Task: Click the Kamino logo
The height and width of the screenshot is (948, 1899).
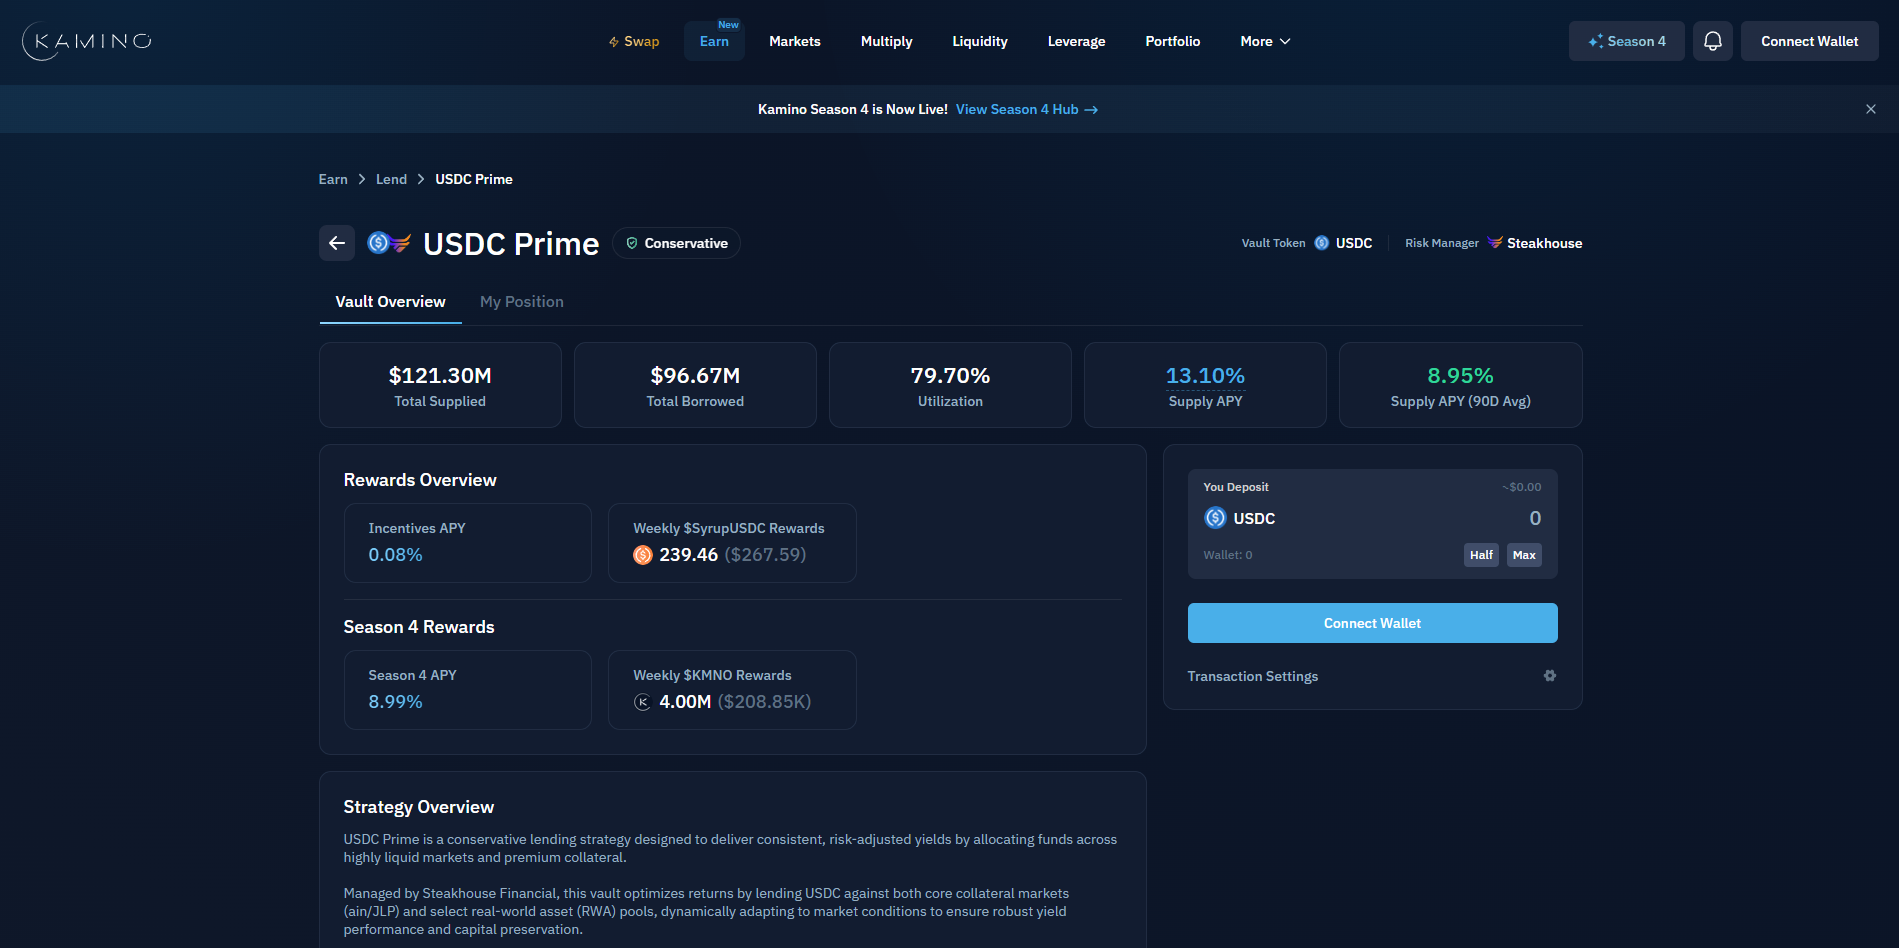Action: tap(87, 41)
